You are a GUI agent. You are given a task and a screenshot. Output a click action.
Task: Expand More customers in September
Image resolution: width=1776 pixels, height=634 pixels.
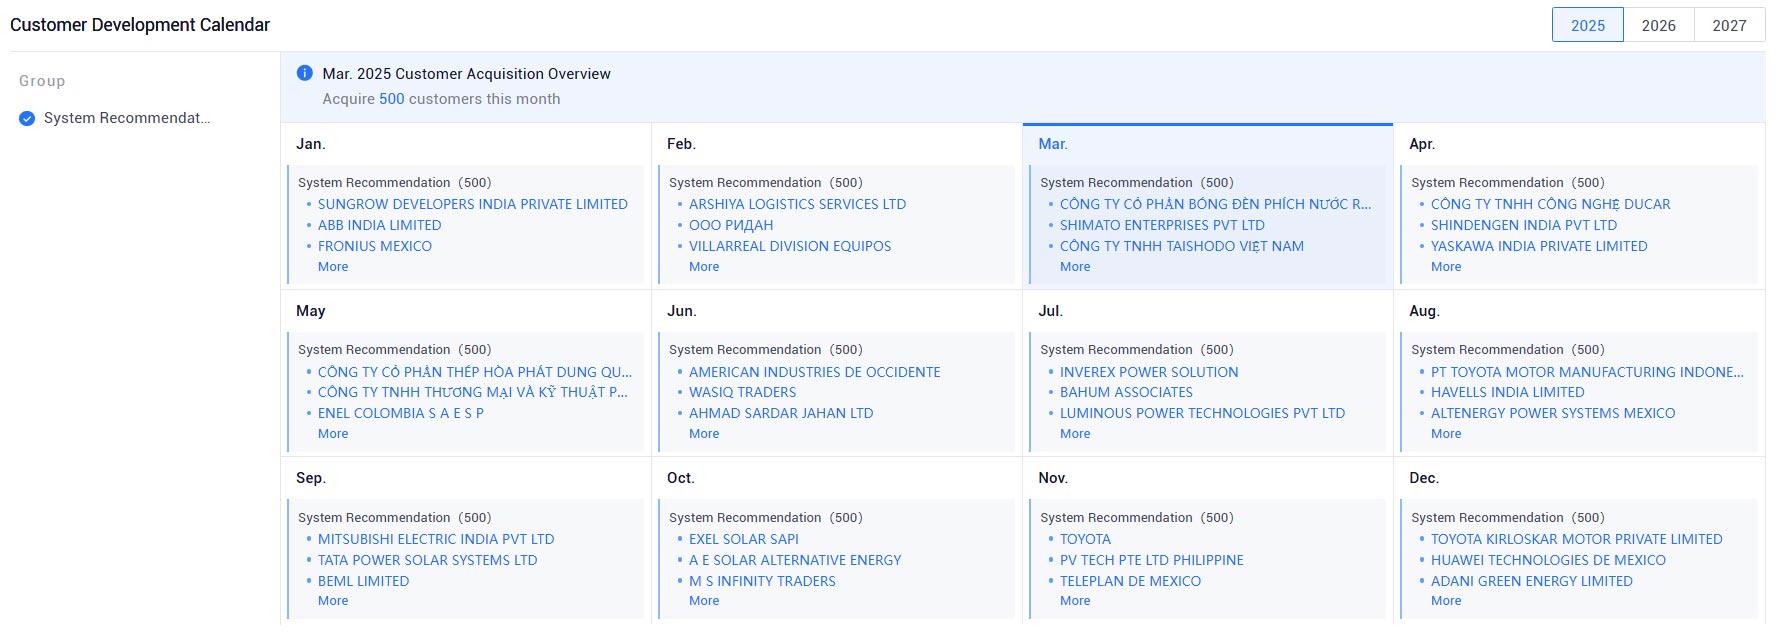point(333,601)
